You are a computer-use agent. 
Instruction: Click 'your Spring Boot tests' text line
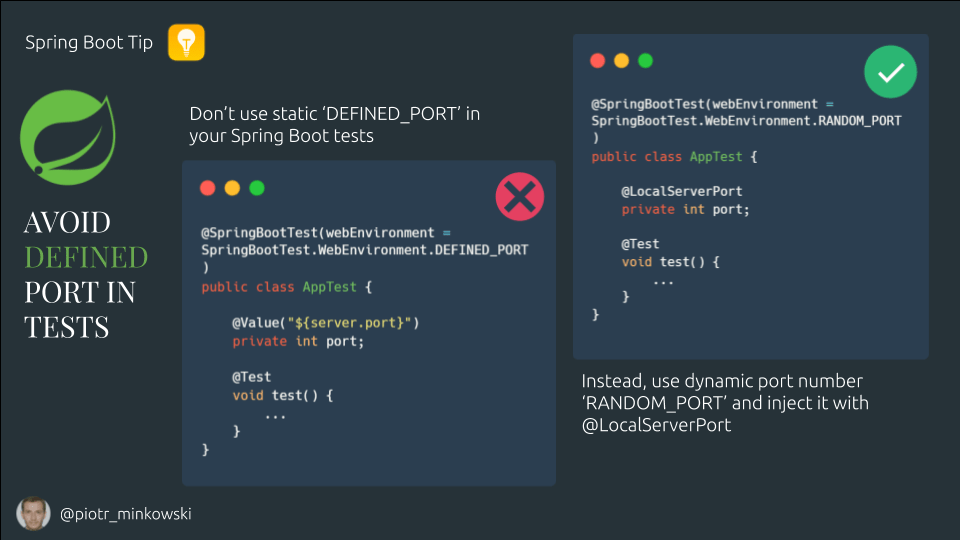[282, 136]
